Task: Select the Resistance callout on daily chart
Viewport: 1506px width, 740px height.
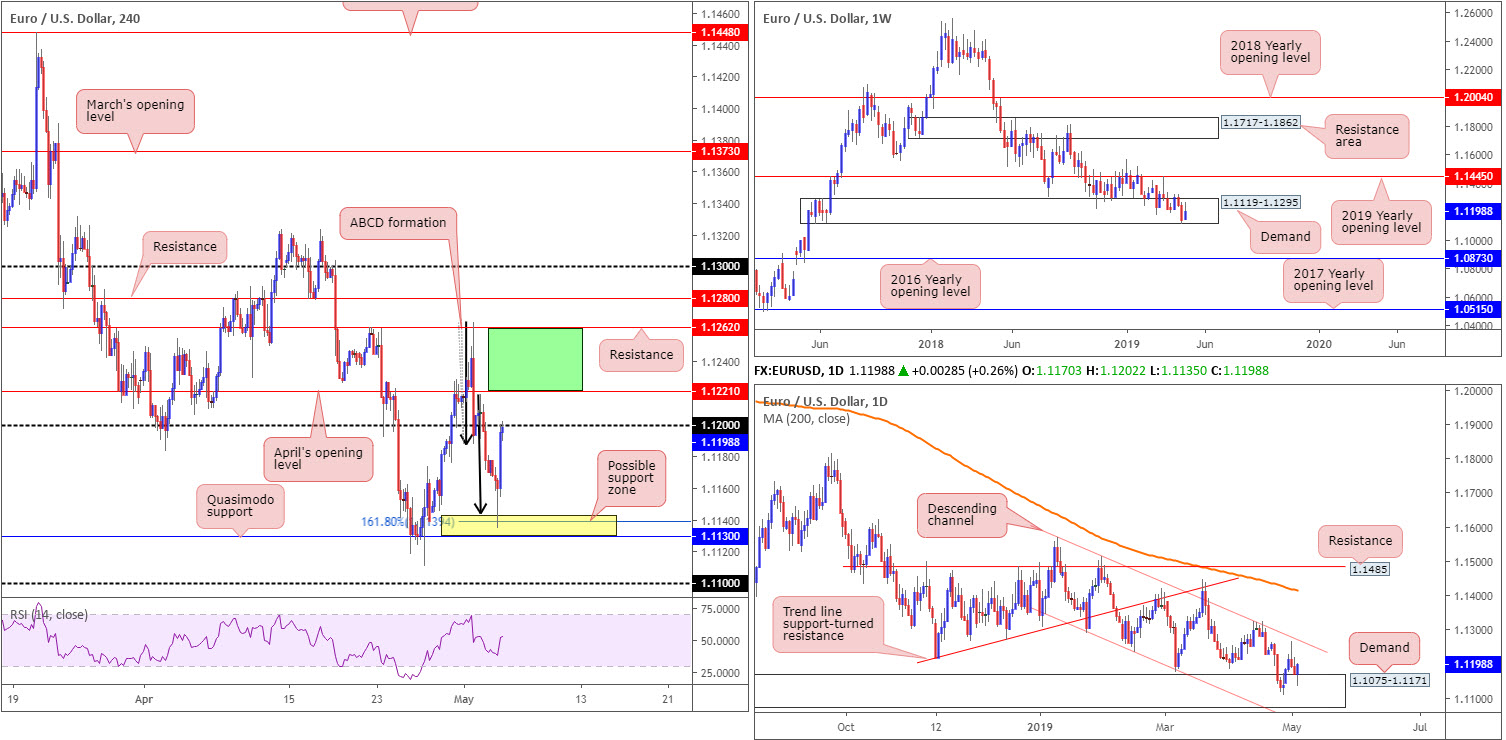Action: tap(1361, 540)
